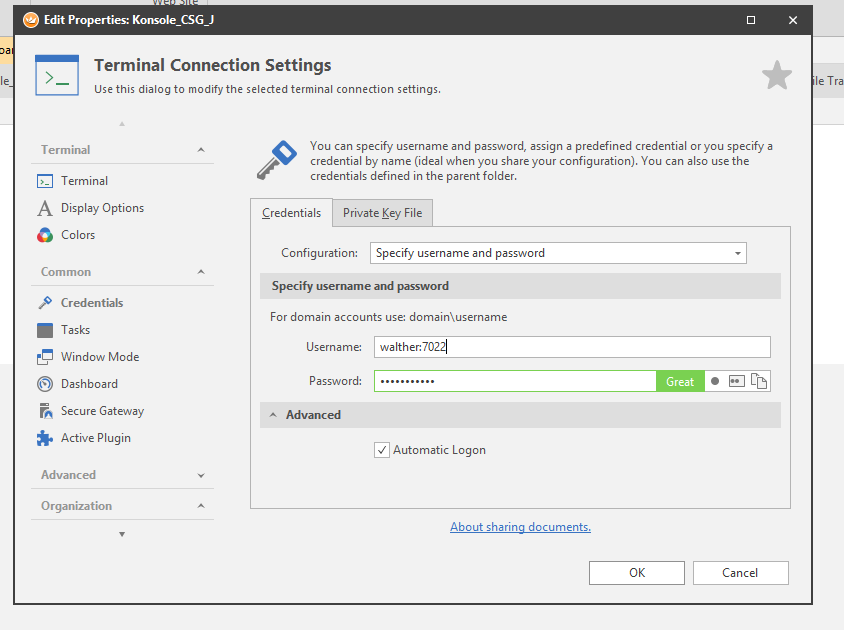Open Display Options in the sidebar
The width and height of the screenshot is (844, 630).
(x=102, y=208)
